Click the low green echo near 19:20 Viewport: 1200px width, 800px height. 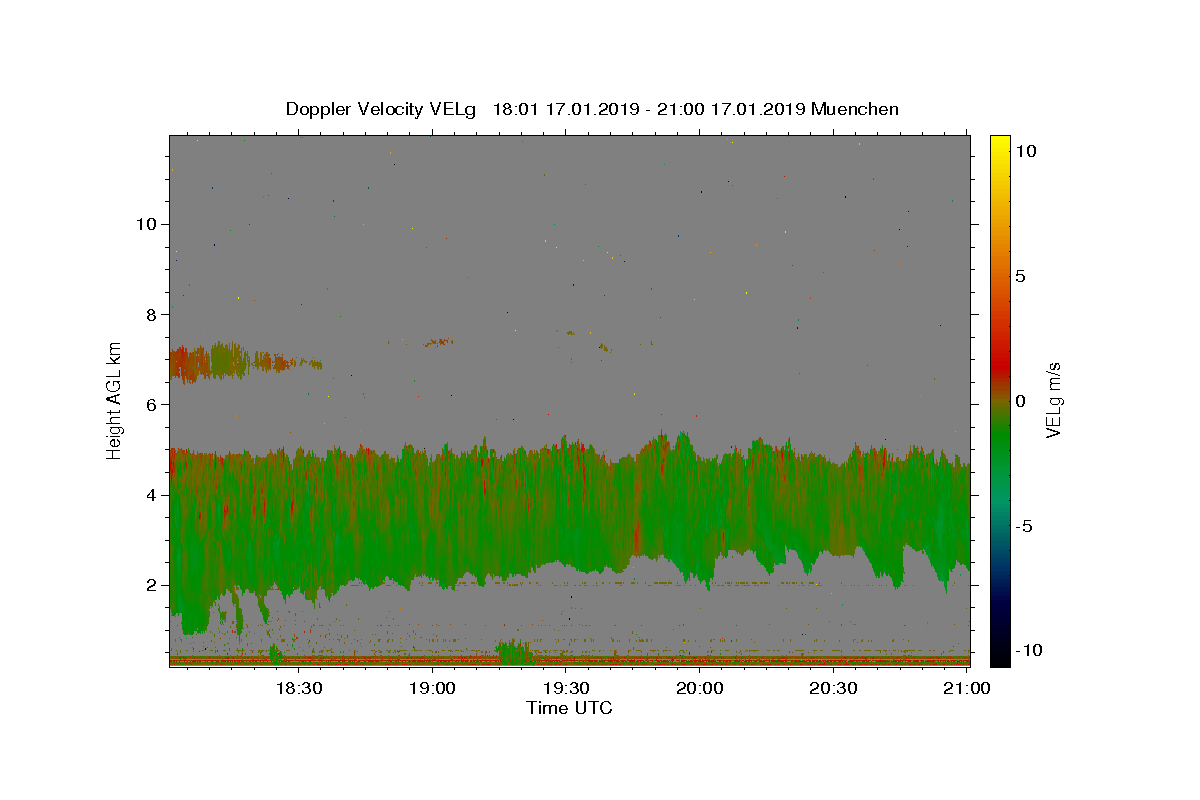[516, 652]
